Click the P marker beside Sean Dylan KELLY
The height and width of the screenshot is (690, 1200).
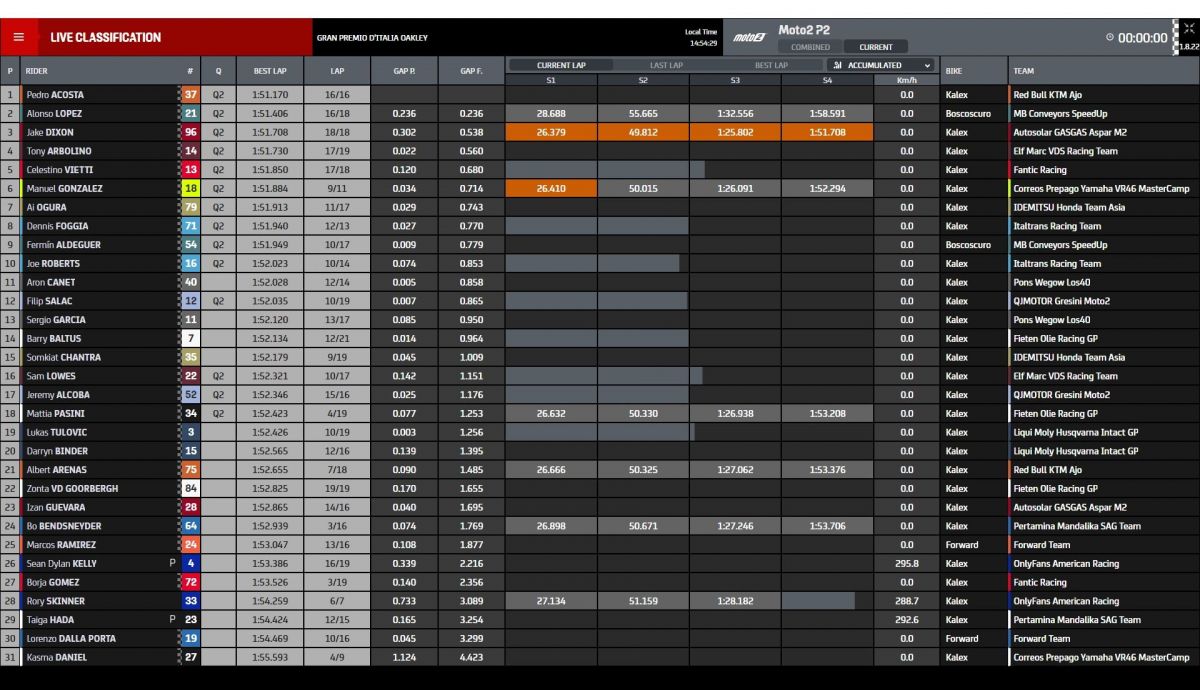[x=172, y=563]
